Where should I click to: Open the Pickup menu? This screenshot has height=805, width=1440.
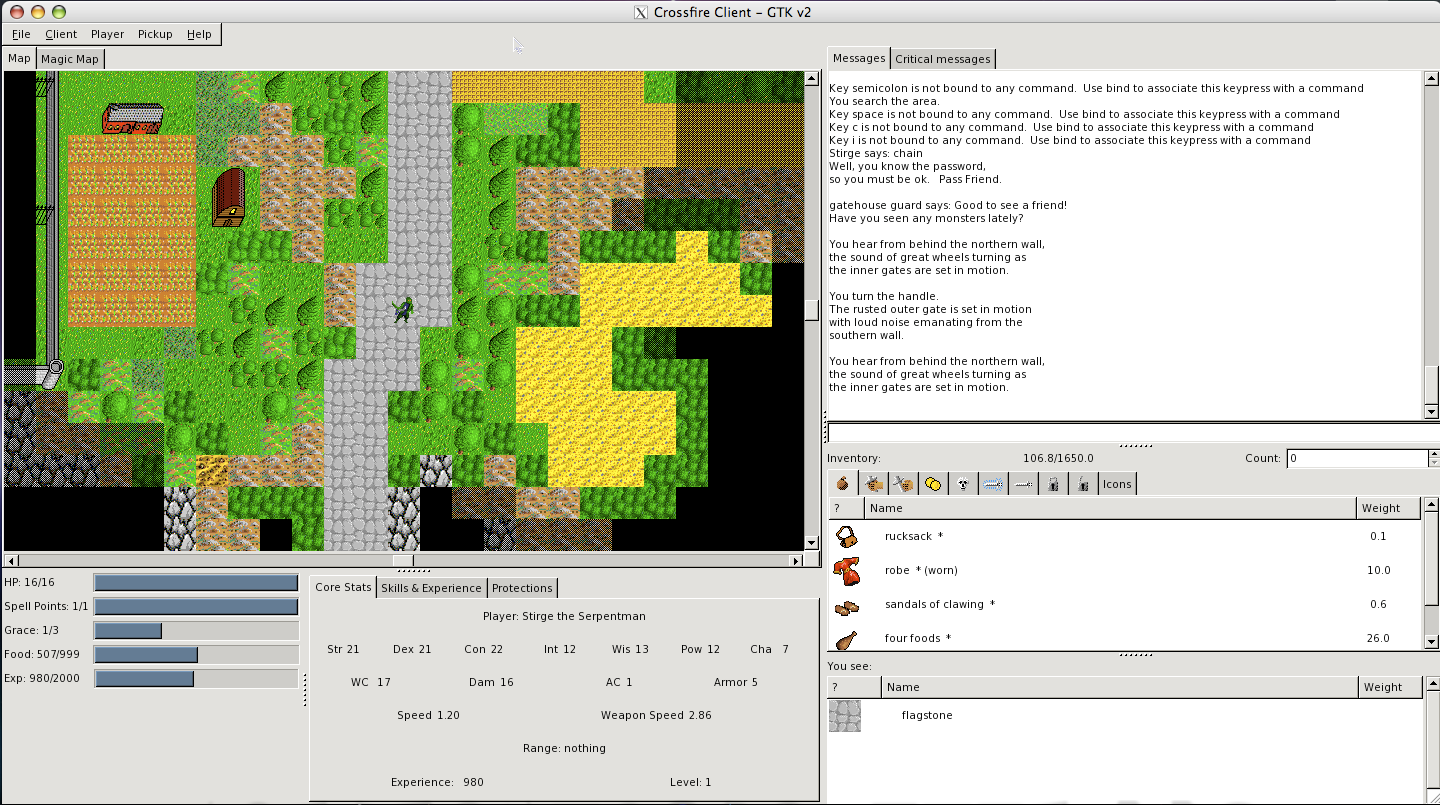tap(155, 33)
